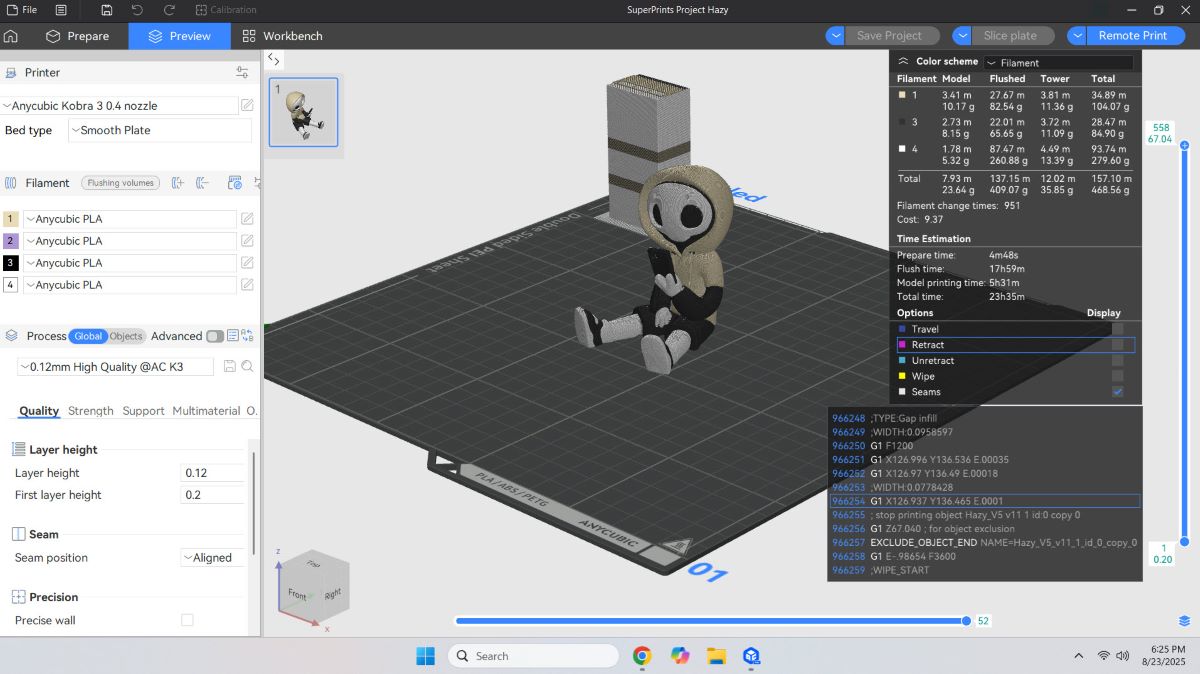Click the Remote Print button
1200x674 pixels.
click(1133, 36)
